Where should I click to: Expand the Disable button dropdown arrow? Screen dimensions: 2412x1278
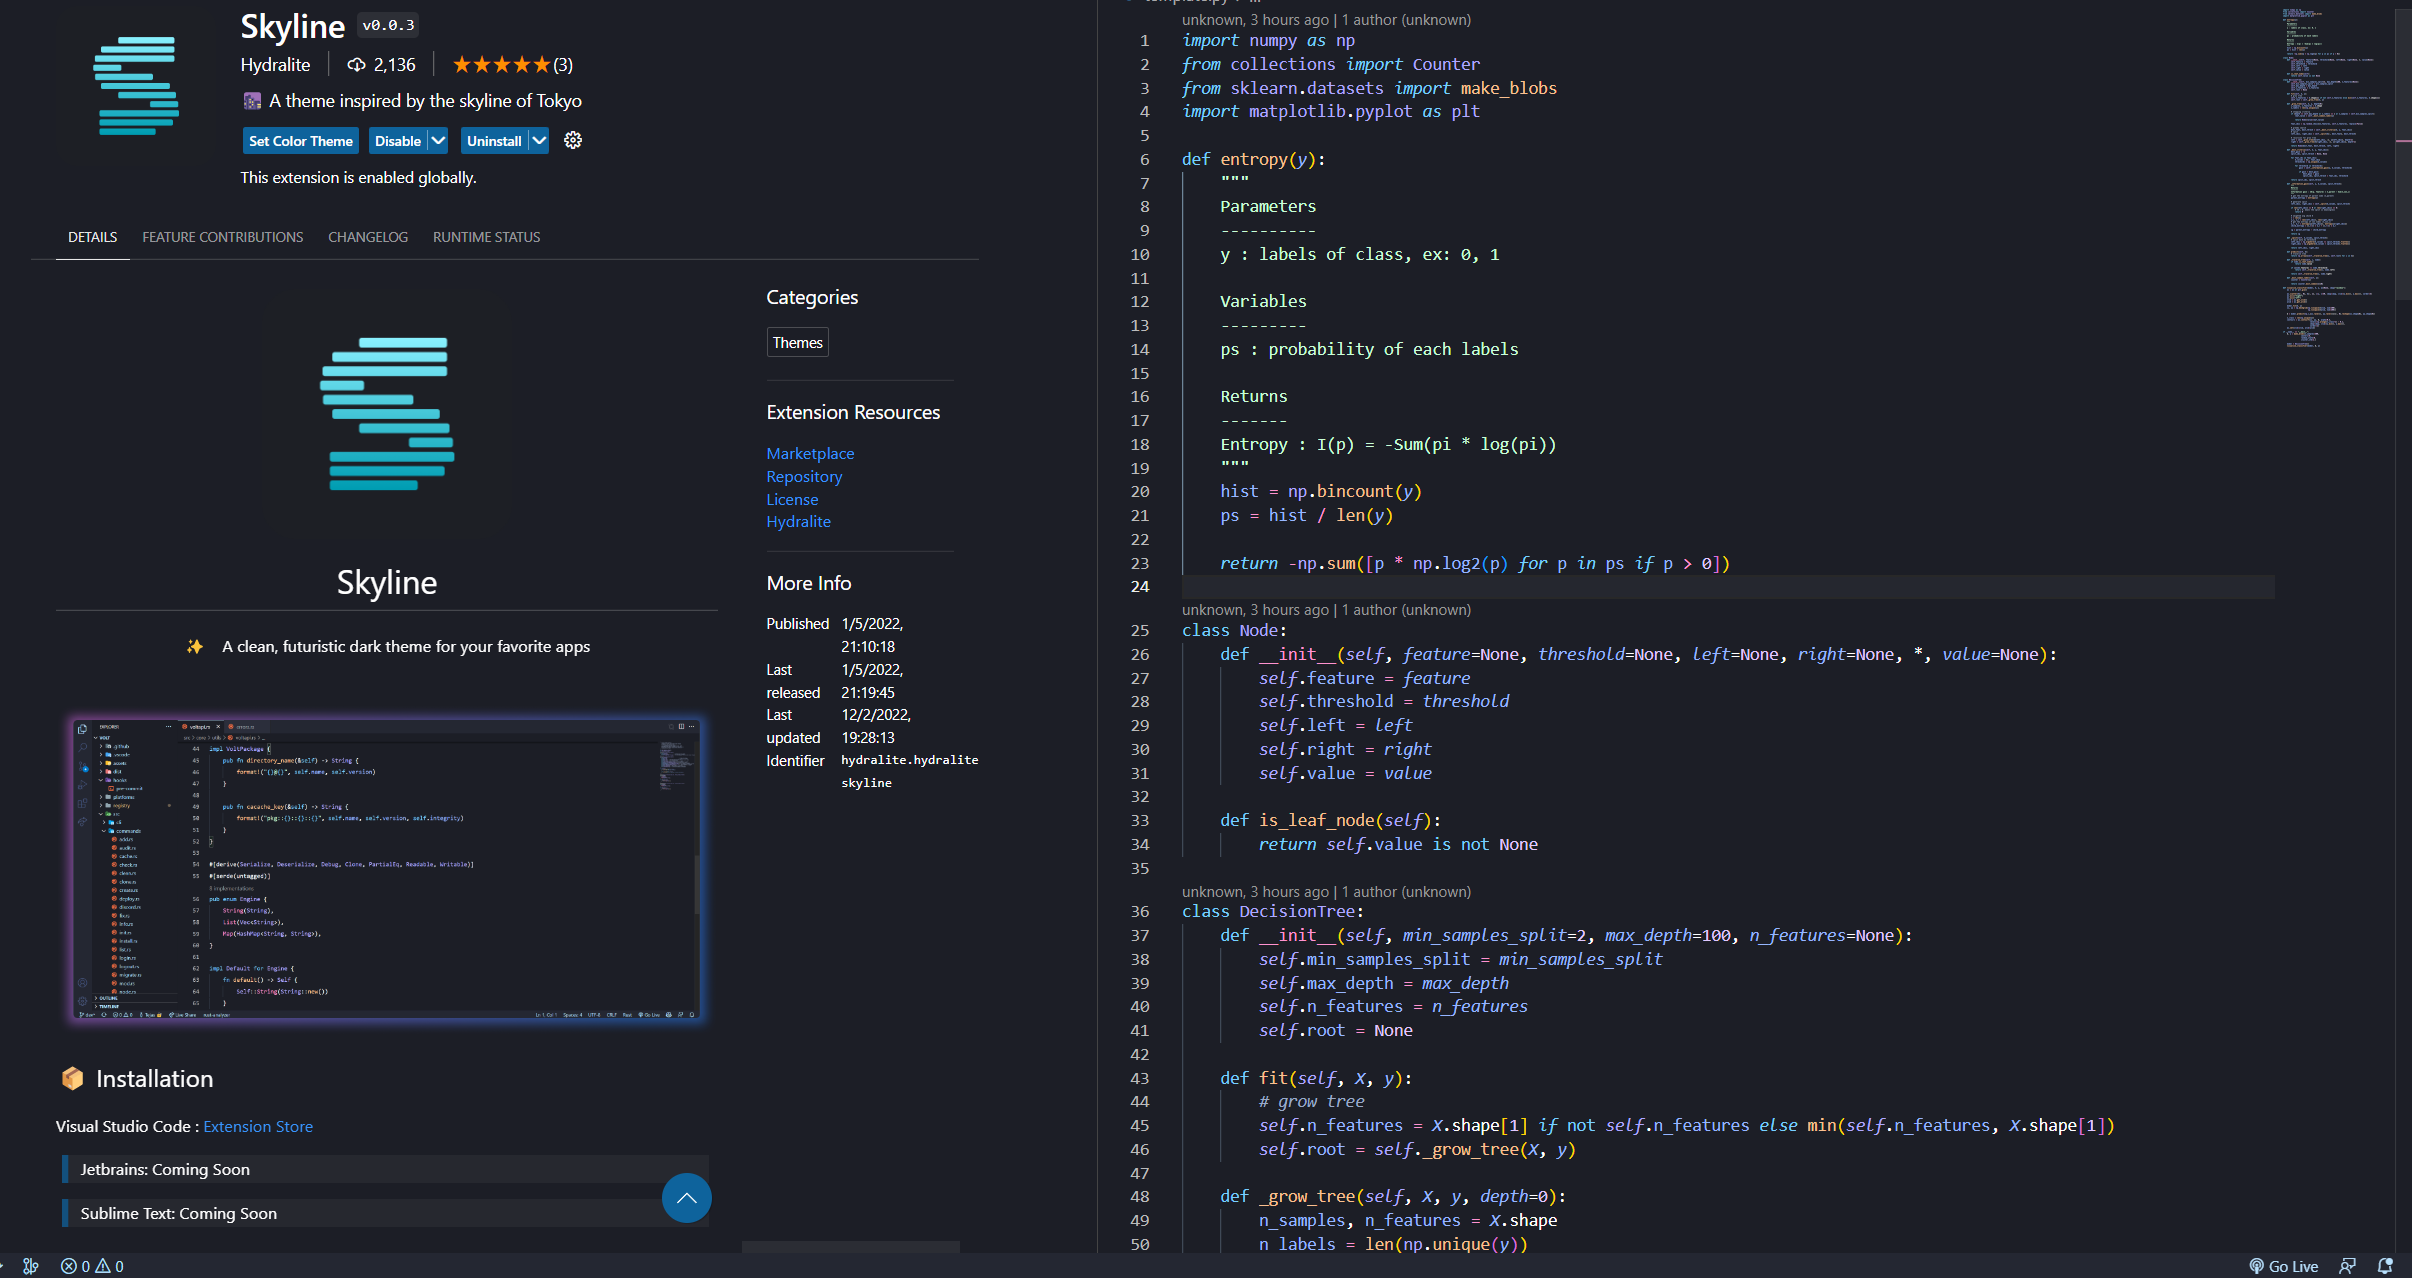point(438,141)
